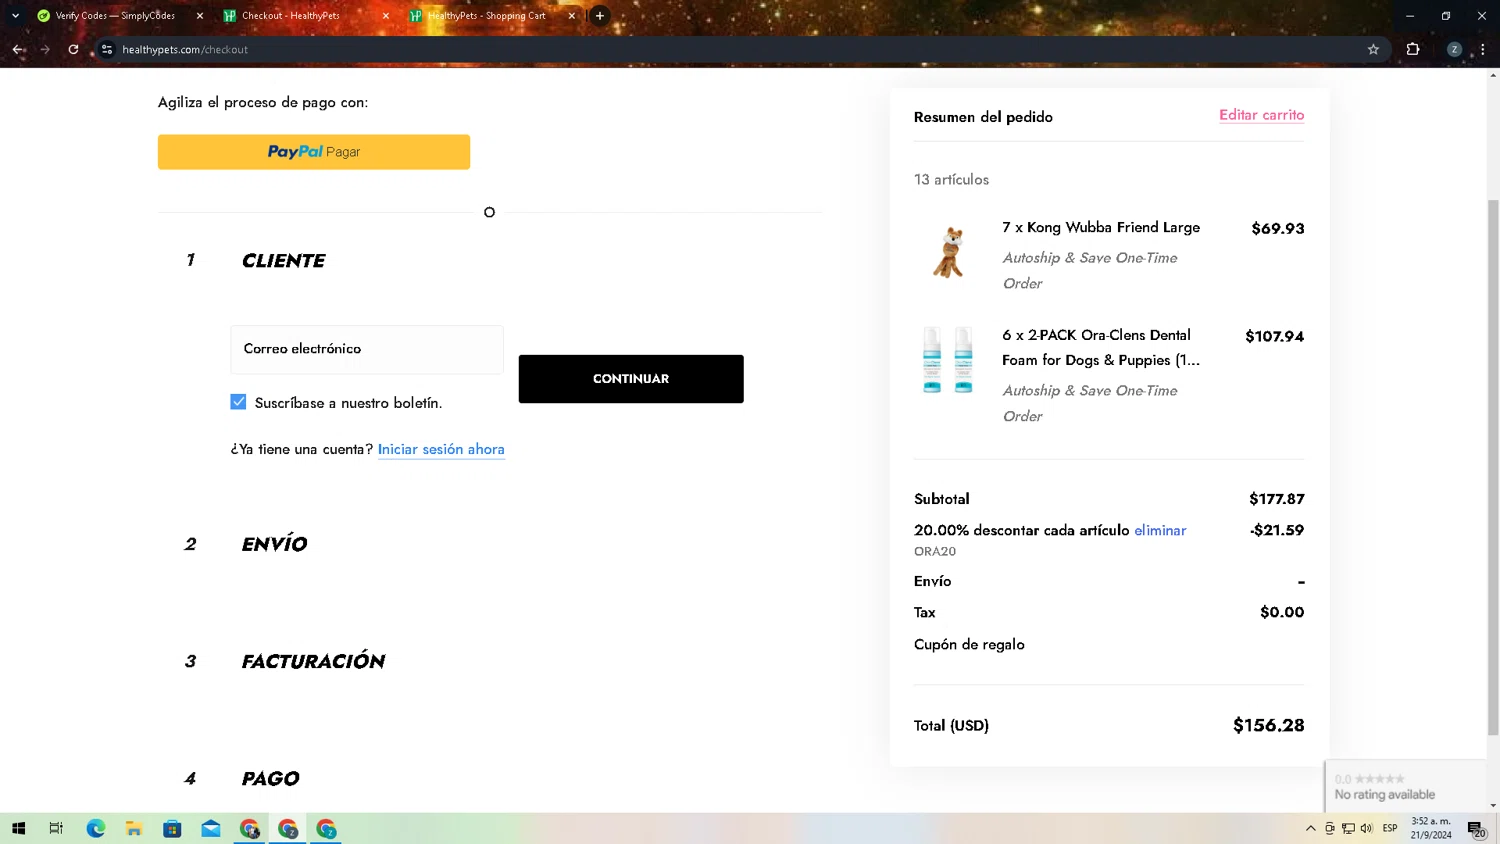Open volume control in system tray
Viewport: 1500px width, 844px height.
coord(1367,828)
